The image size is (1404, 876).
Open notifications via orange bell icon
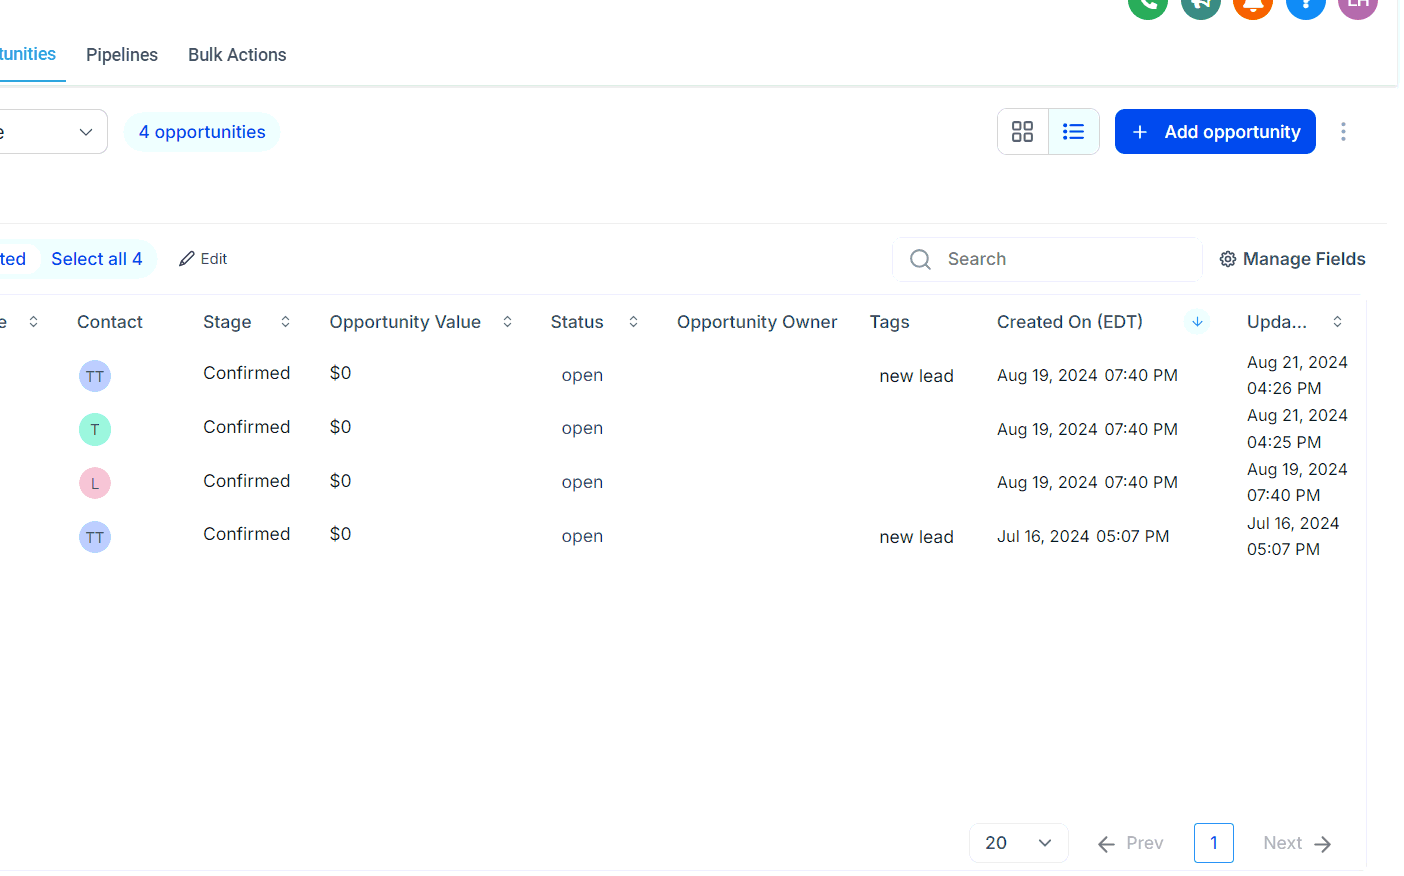tap(1252, 6)
